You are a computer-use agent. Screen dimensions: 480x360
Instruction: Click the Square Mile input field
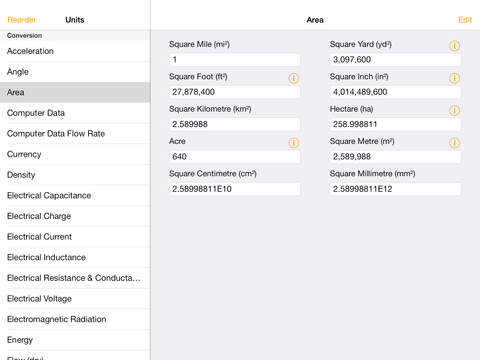(x=234, y=60)
